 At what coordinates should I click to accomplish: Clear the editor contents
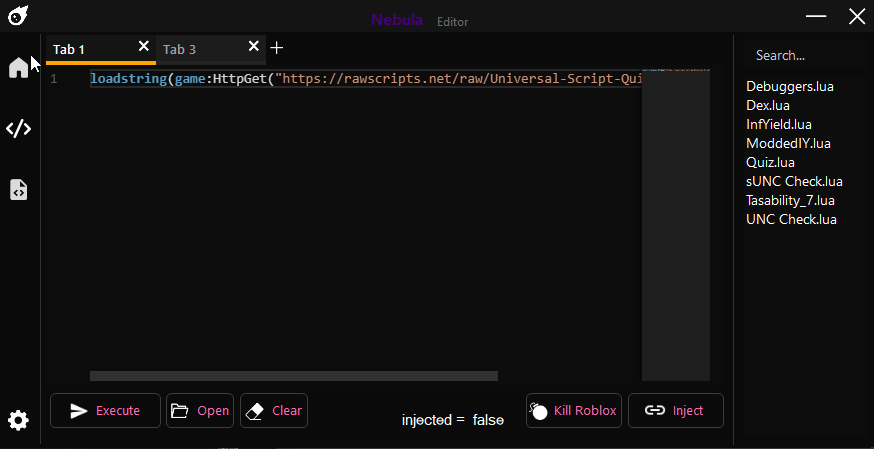click(273, 410)
